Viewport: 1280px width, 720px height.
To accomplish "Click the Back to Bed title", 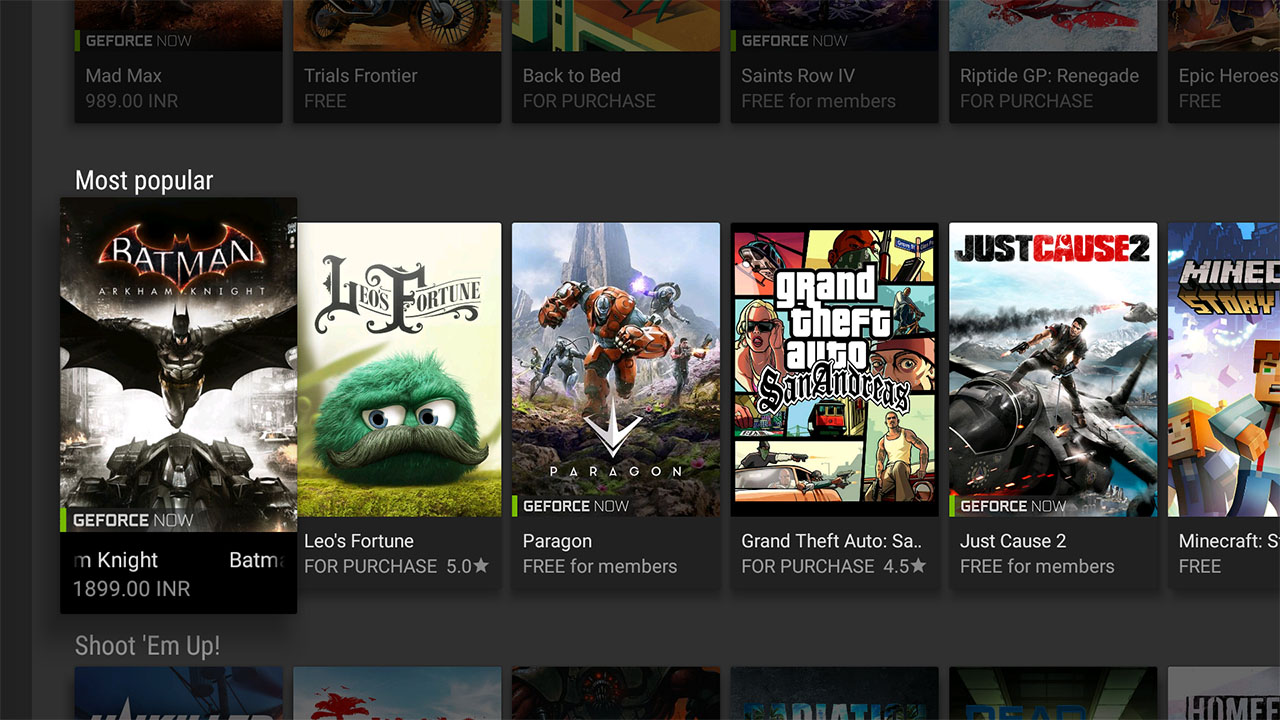I will coord(572,76).
